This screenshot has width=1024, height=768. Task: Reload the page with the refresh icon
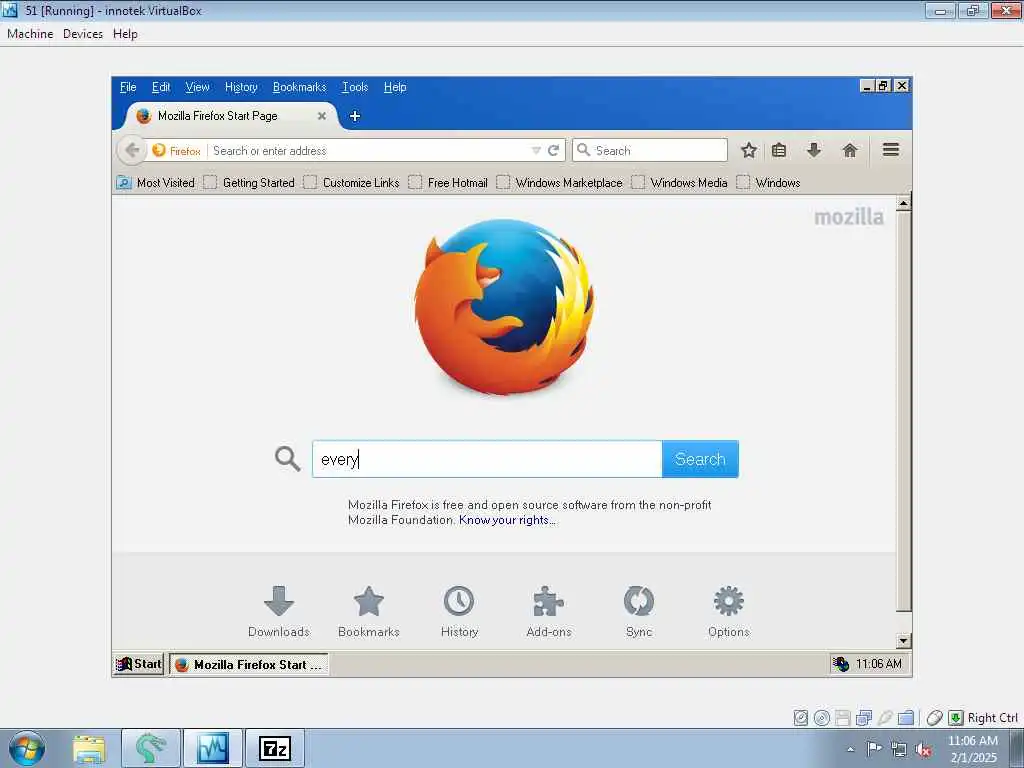[553, 151]
